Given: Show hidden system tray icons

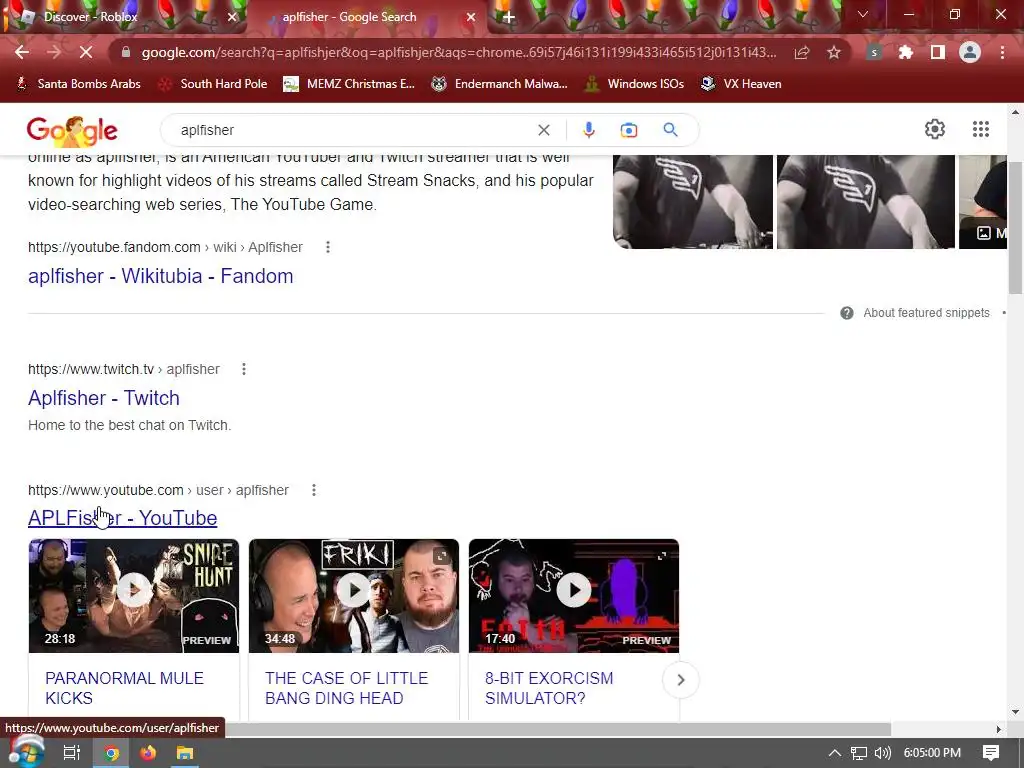Looking at the screenshot, I should click(835, 753).
